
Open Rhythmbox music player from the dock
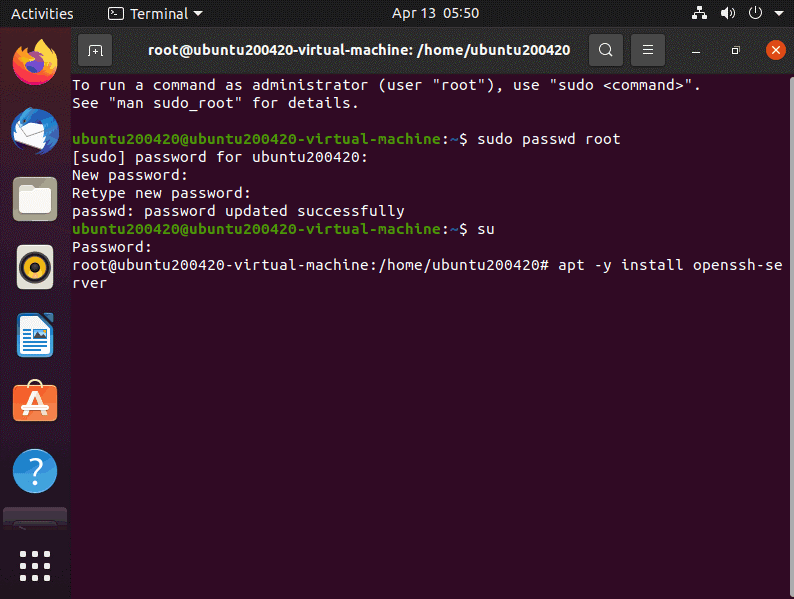pos(35,267)
